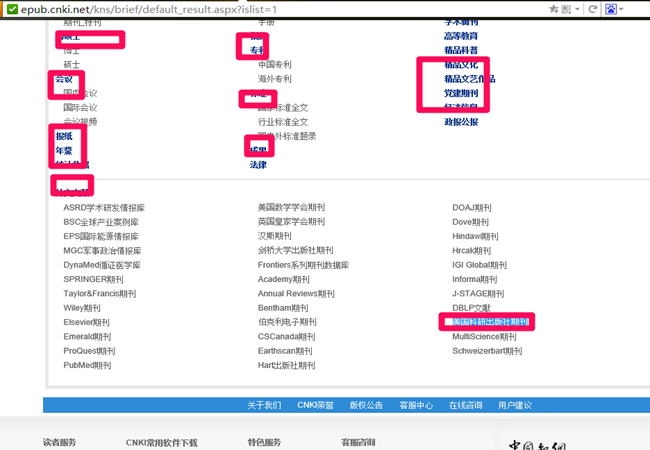Viewport: 650px width, 450px height.
Task: Open the 政报公报 link
Action: [461, 122]
